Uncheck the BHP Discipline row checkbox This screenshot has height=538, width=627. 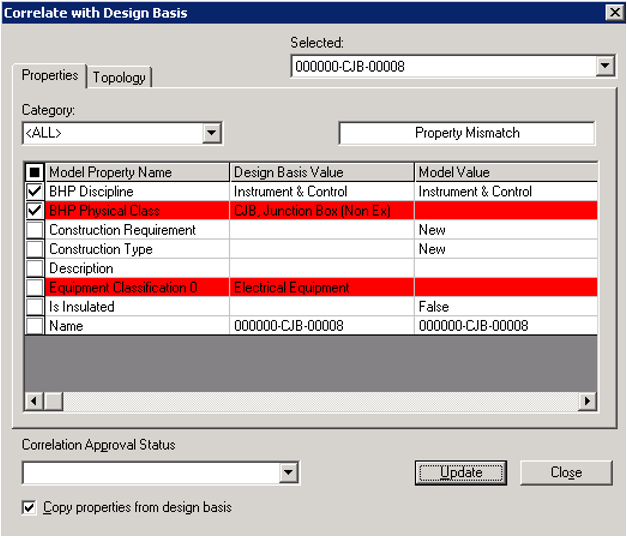35,192
